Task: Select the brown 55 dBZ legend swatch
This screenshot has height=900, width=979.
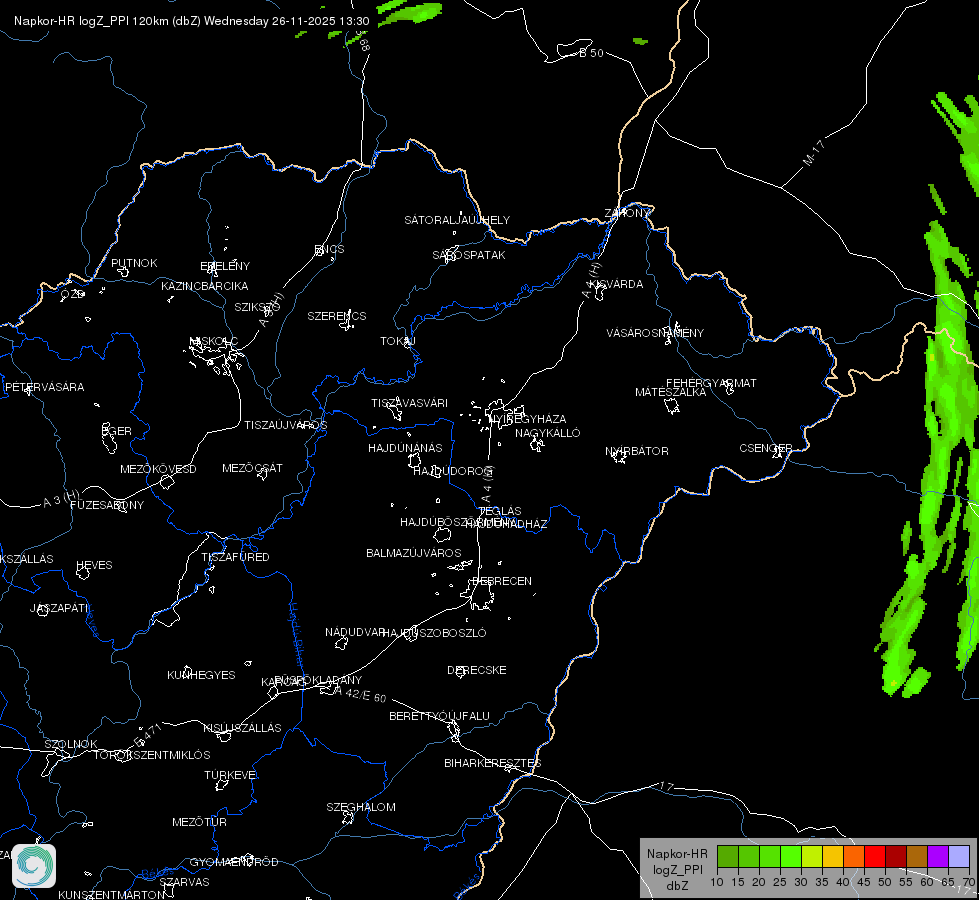Action: [917, 857]
